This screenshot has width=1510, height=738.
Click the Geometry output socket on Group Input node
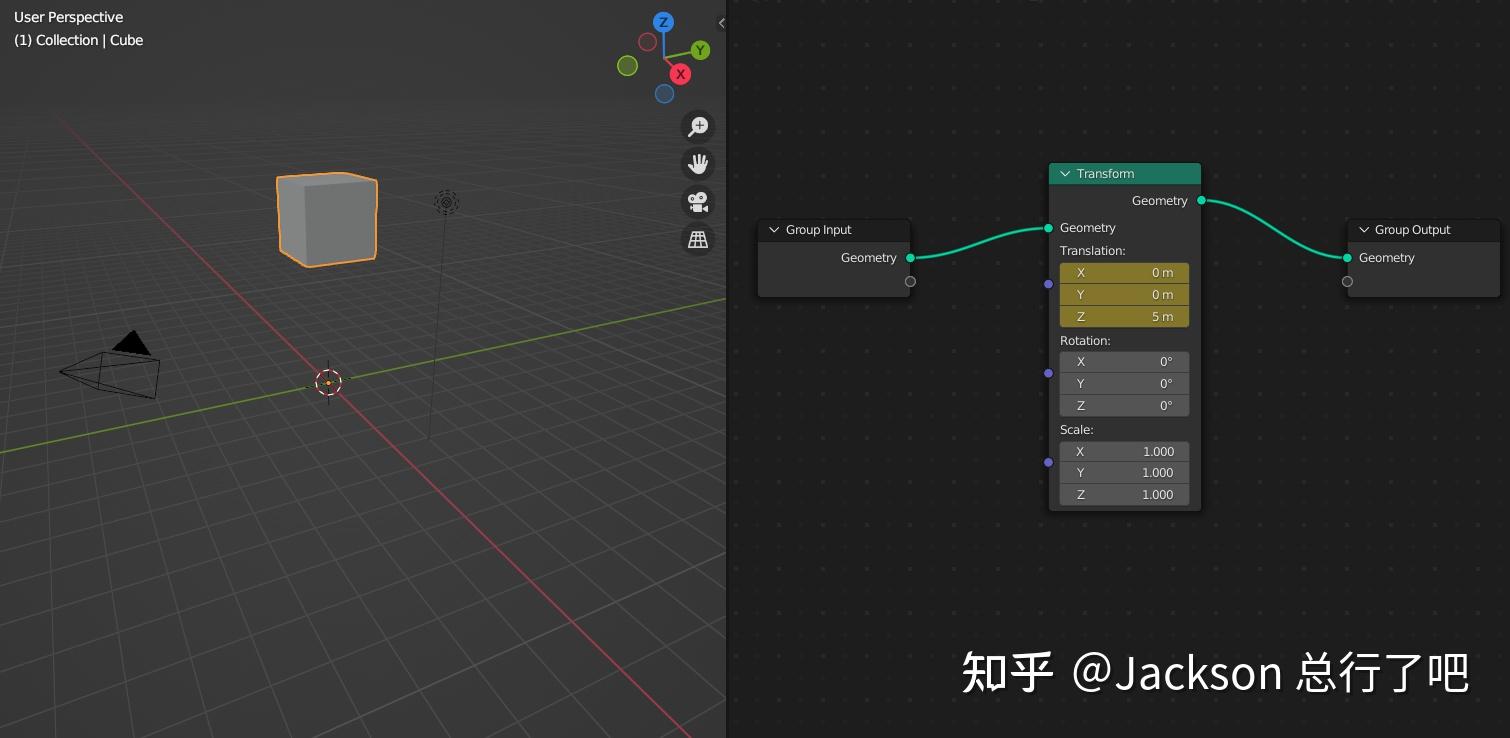click(910, 257)
